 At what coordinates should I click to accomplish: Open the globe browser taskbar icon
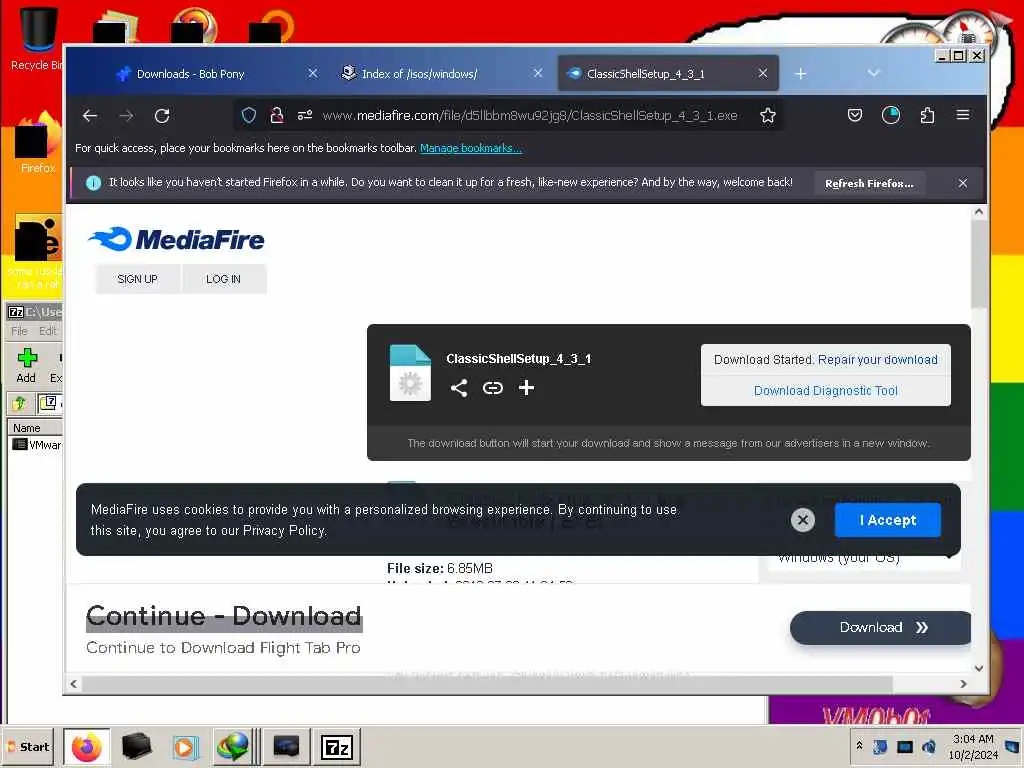click(x=234, y=747)
